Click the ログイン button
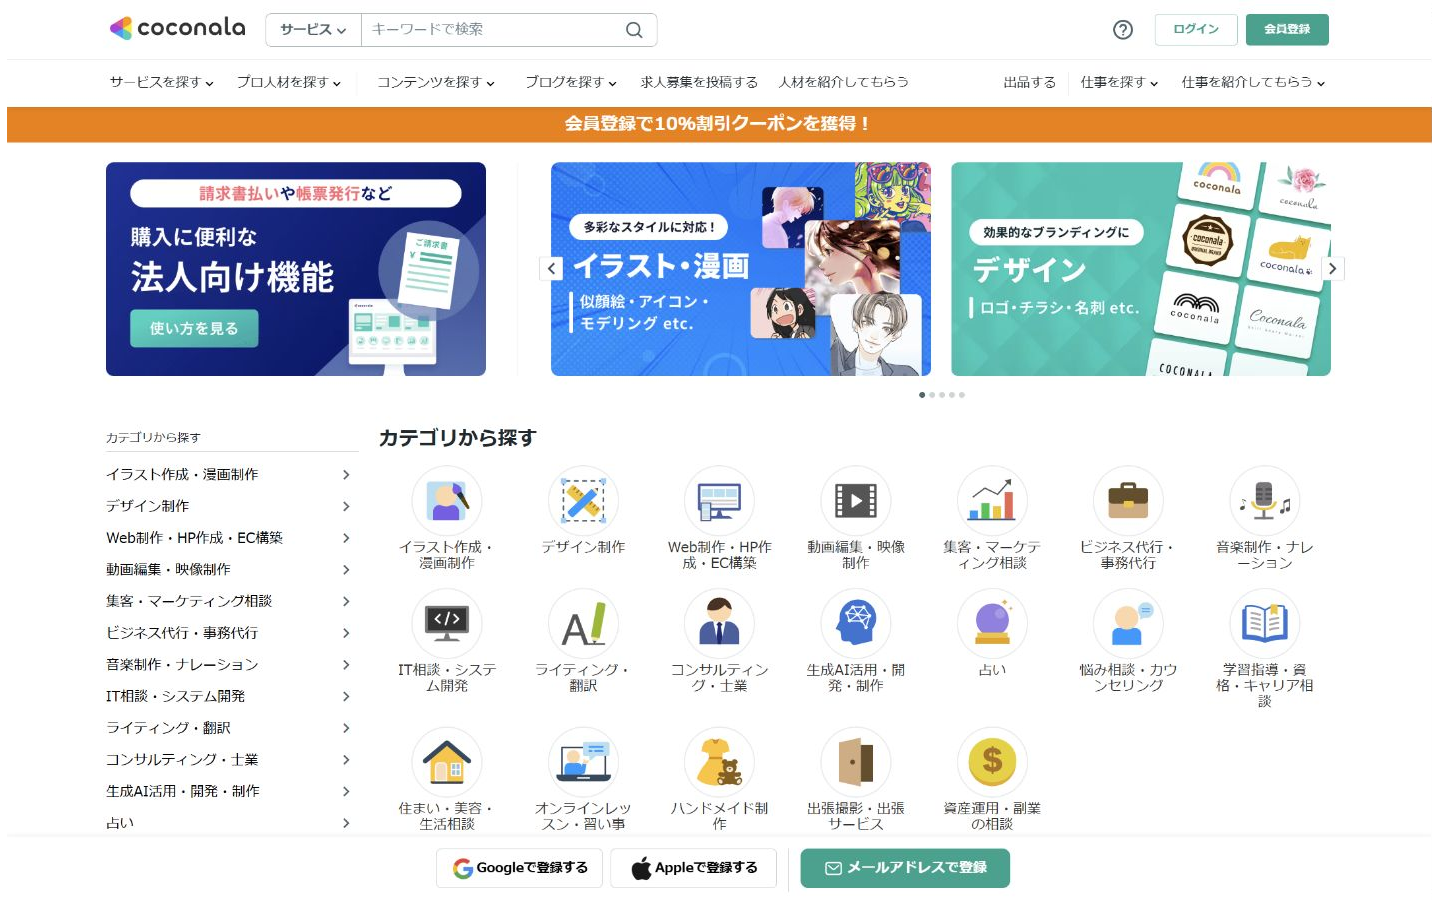The image size is (1440, 900). [x=1196, y=30]
